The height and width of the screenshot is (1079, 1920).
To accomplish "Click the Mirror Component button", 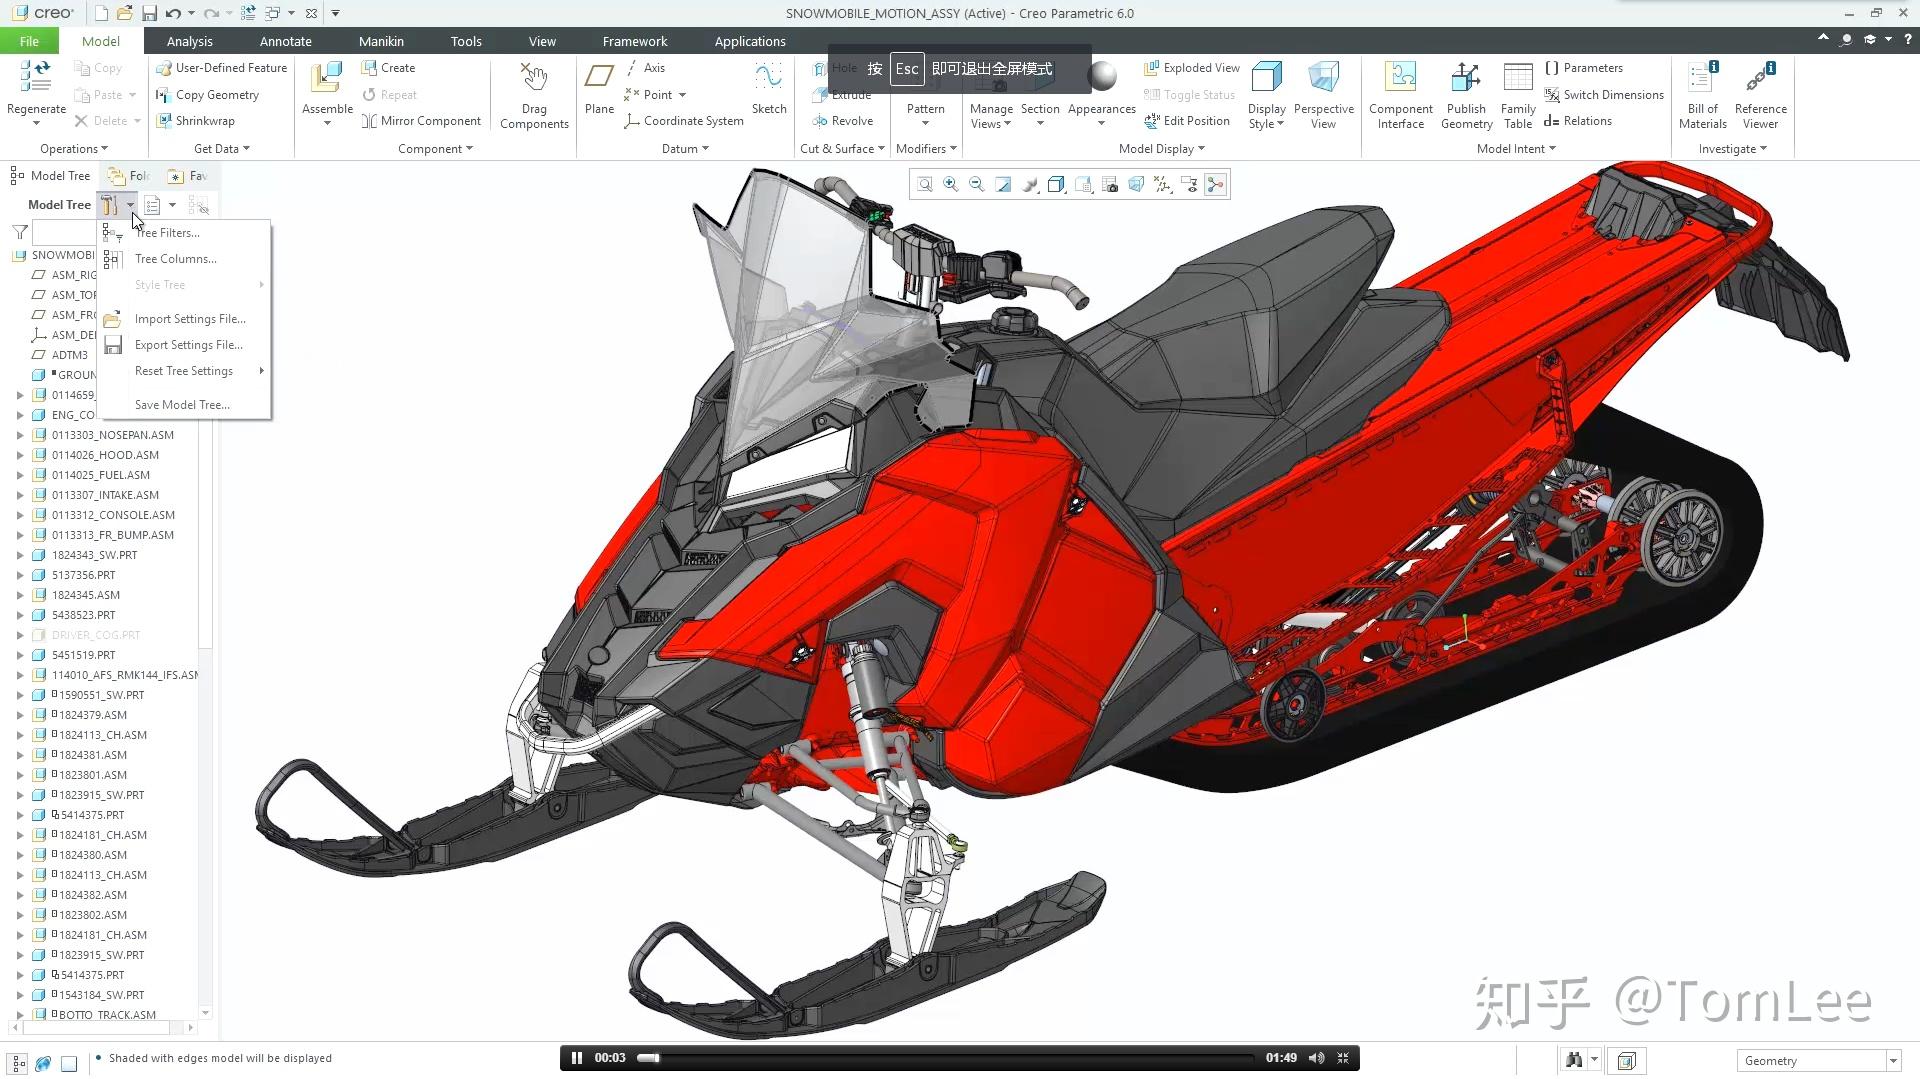I will (x=422, y=121).
